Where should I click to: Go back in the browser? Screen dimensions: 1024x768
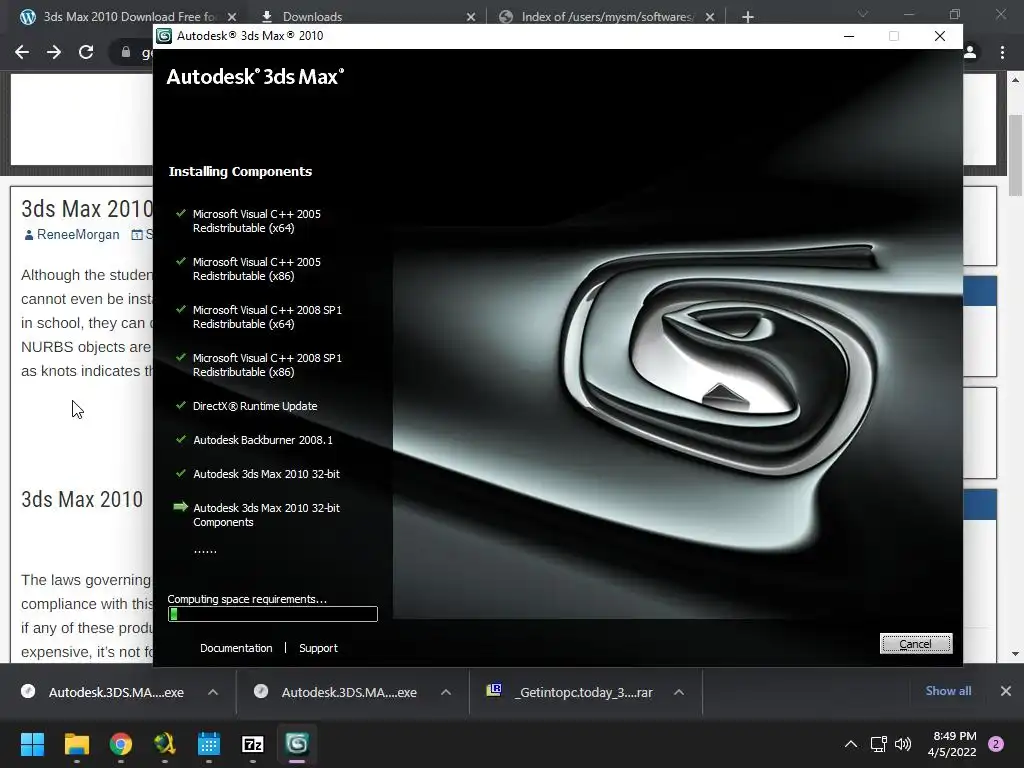[x=22, y=52]
